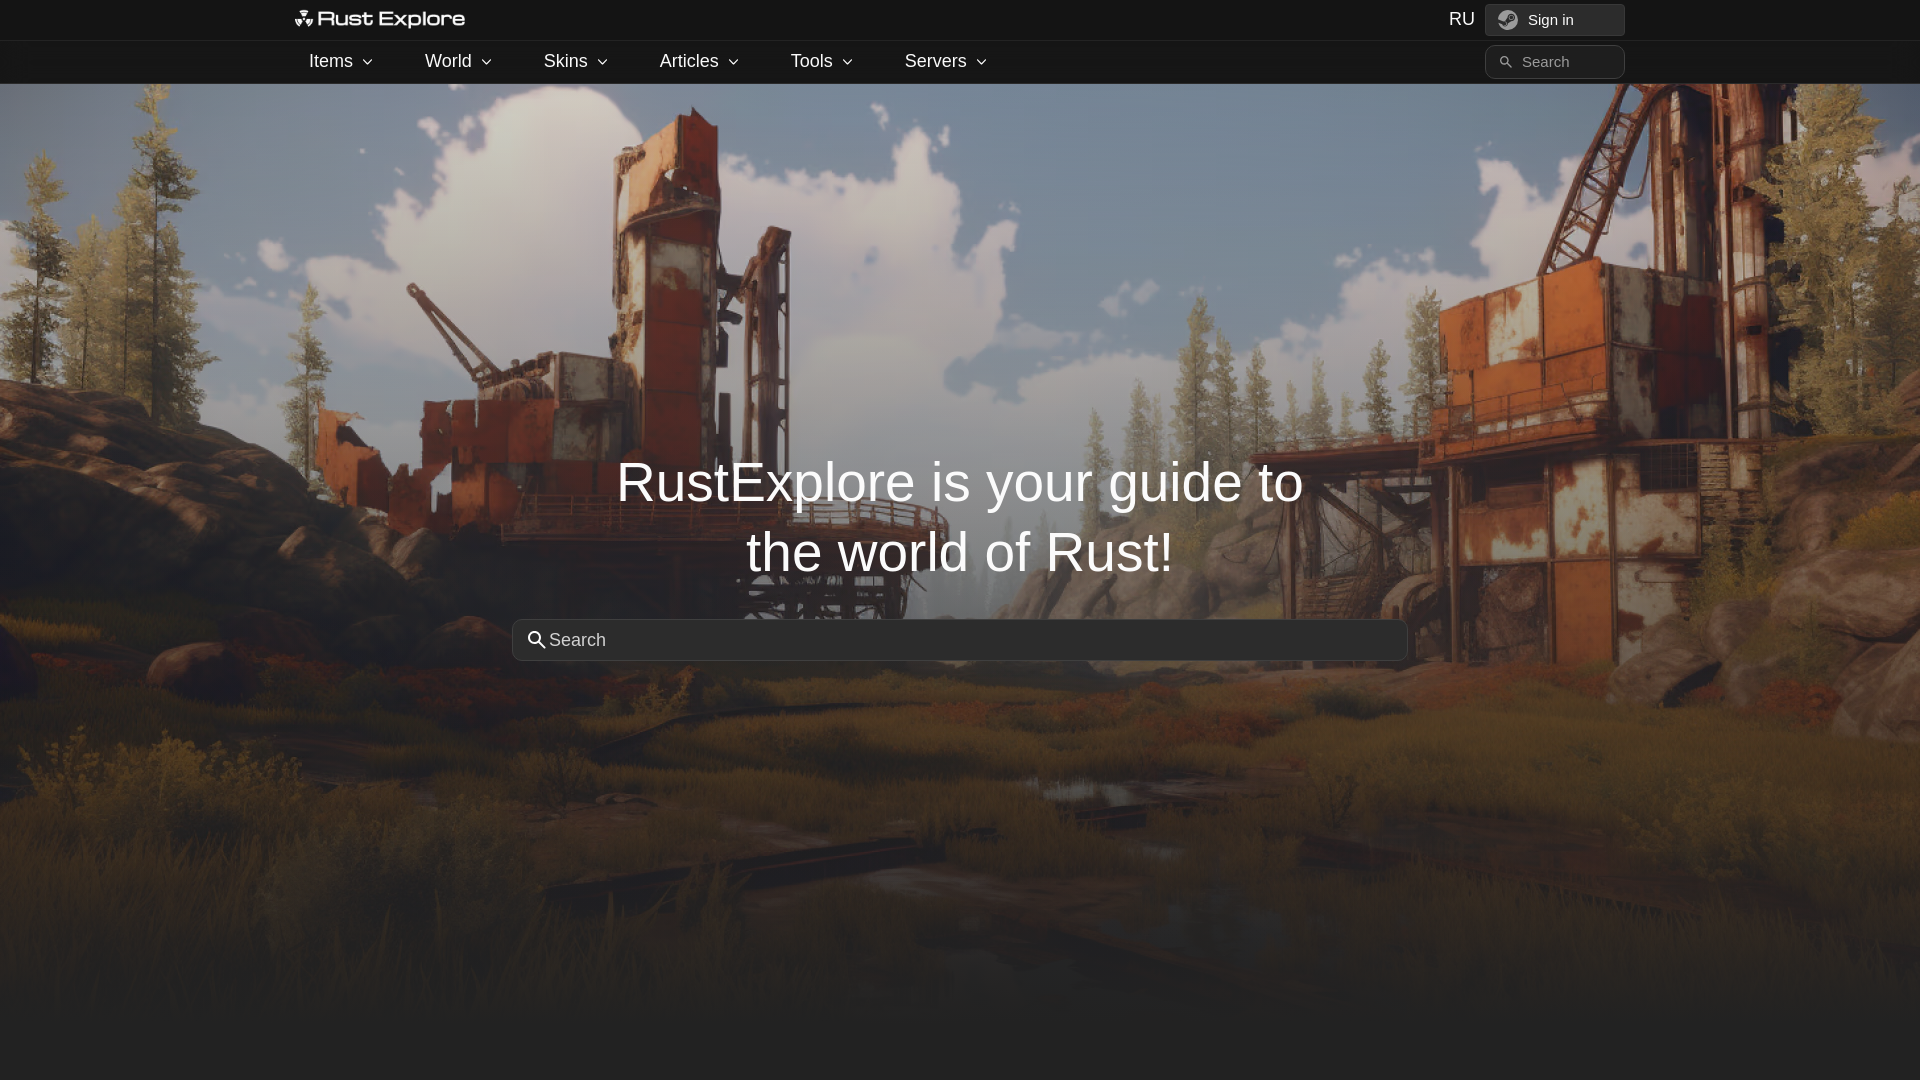
Task: Click the Steam icon in Sign in
Action: pyautogui.click(x=1508, y=20)
